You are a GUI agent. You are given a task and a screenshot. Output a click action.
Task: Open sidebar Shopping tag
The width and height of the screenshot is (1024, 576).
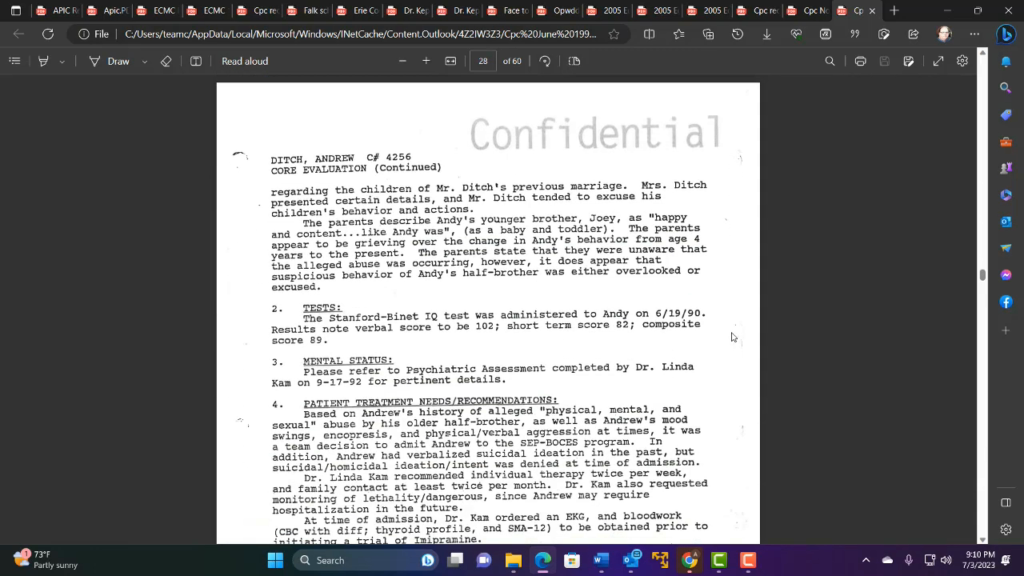point(1006,114)
